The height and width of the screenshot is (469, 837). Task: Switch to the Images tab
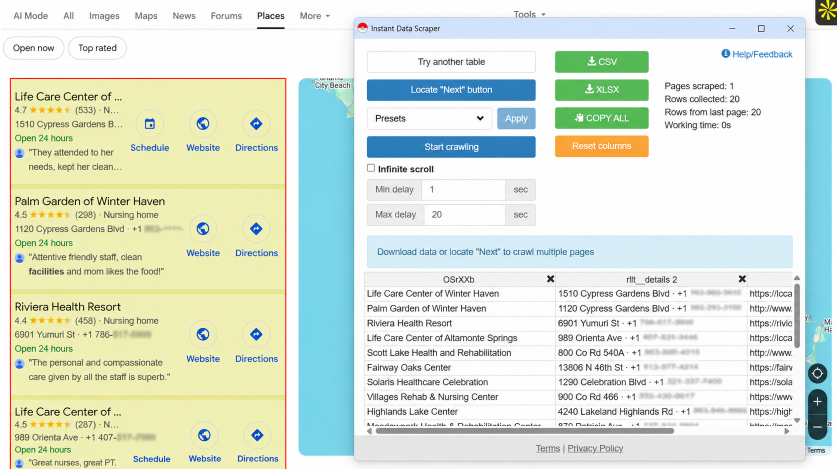pyautogui.click(x=104, y=16)
